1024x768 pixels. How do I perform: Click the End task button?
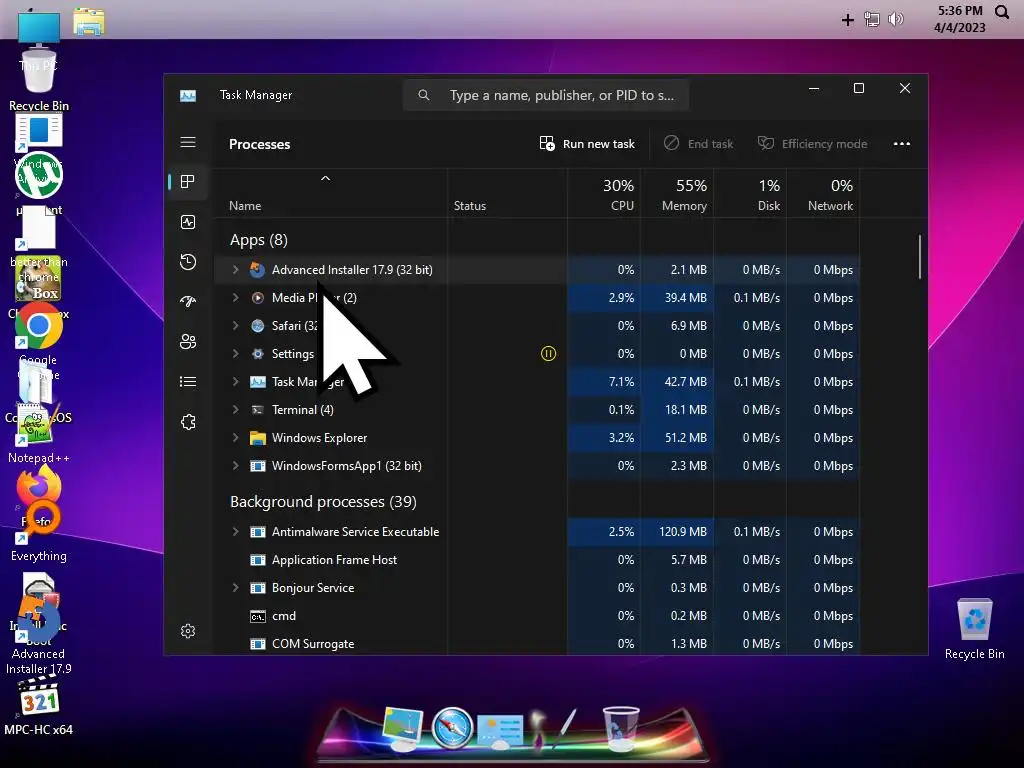(699, 144)
